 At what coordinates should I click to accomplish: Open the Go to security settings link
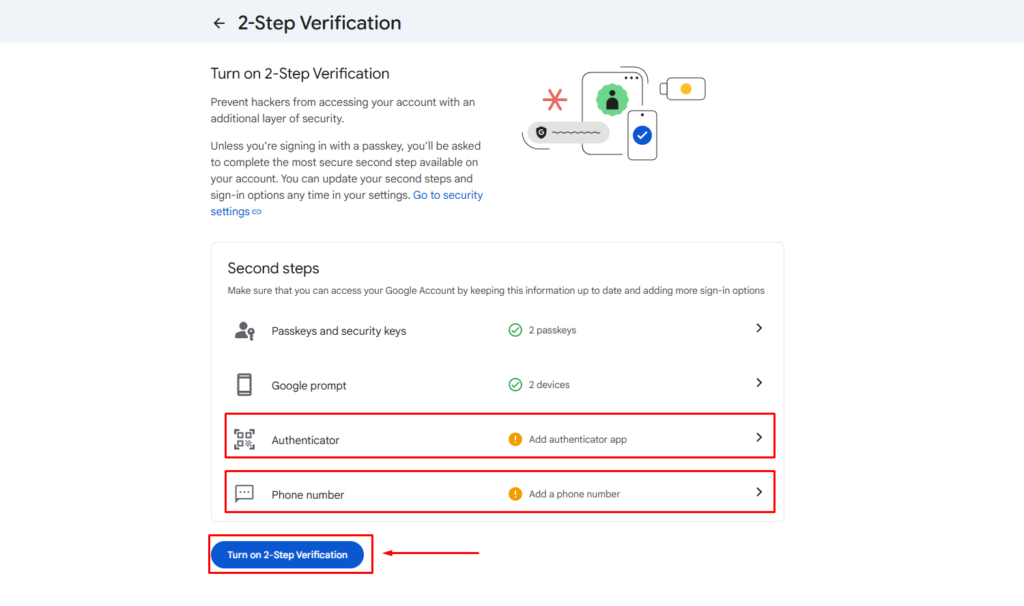448,195
